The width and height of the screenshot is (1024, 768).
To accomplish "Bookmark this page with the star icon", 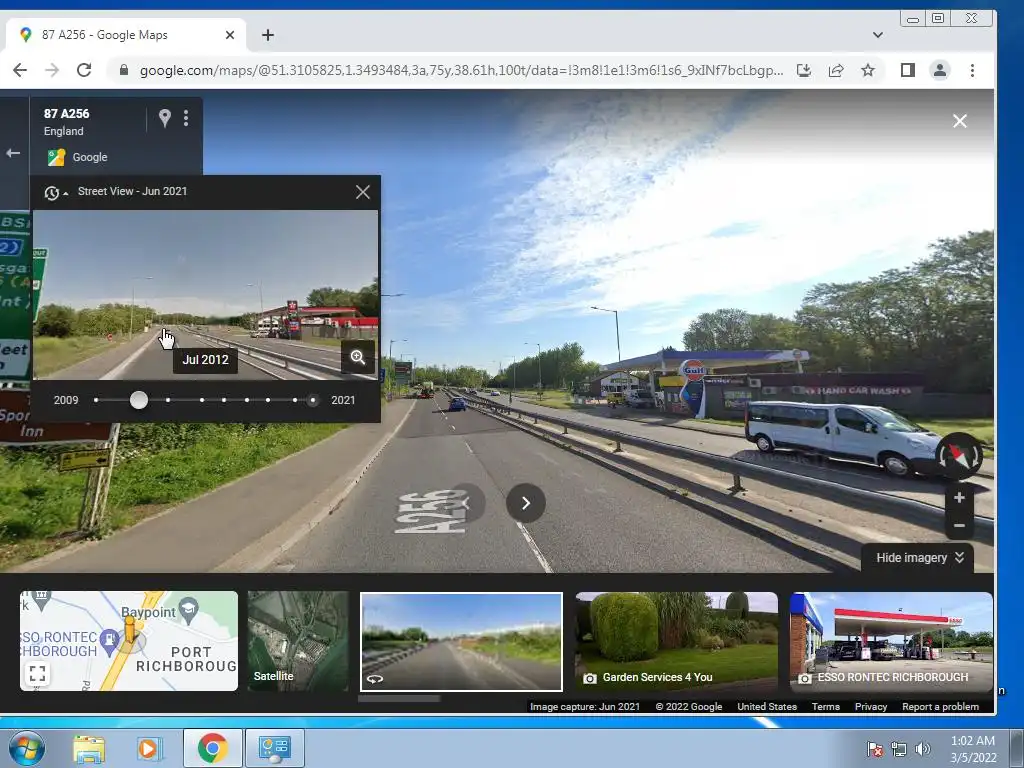I will click(868, 70).
